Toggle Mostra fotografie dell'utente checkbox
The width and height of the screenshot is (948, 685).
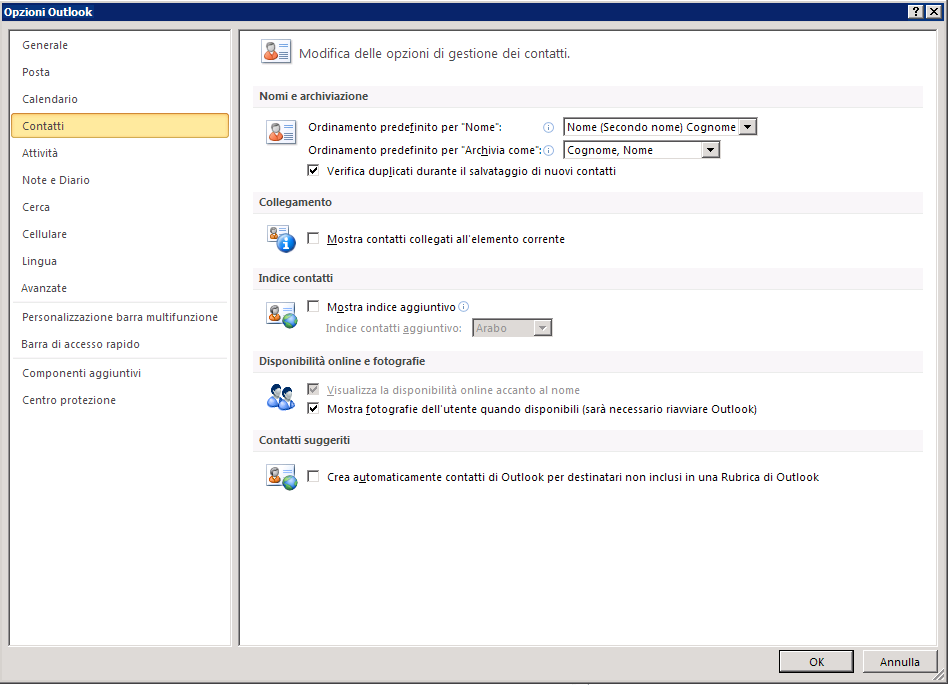coord(313,409)
